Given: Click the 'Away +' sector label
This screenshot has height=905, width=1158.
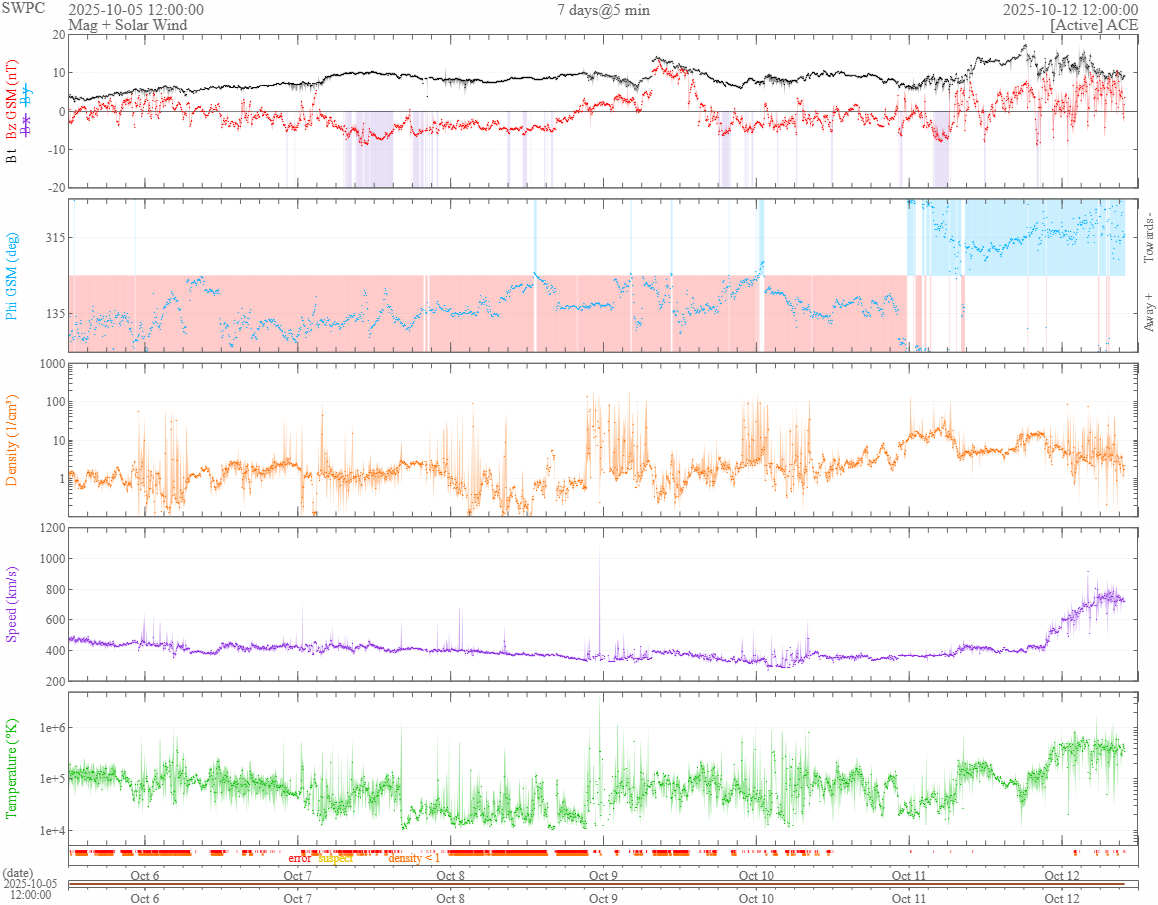Looking at the screenshot, I should 1148,312.
